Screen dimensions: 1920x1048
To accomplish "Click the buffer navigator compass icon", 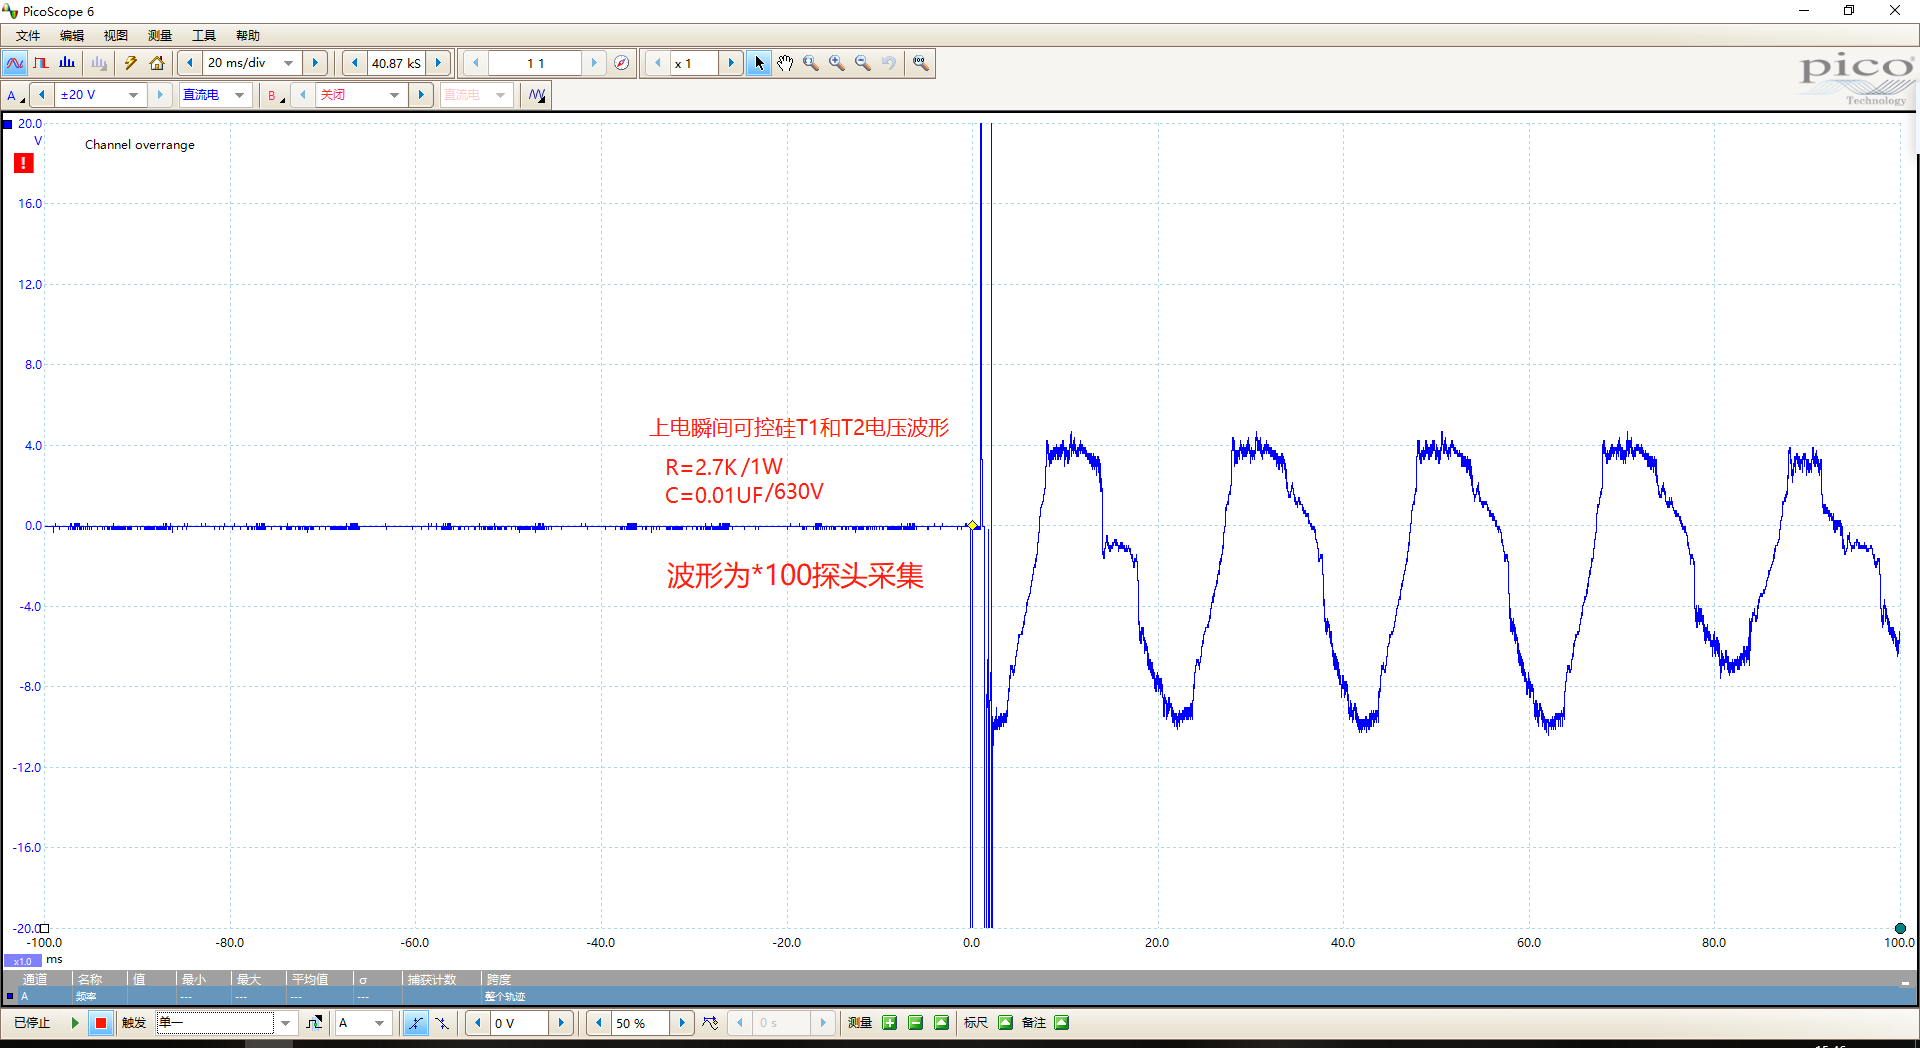I will (x=622, y=63).
